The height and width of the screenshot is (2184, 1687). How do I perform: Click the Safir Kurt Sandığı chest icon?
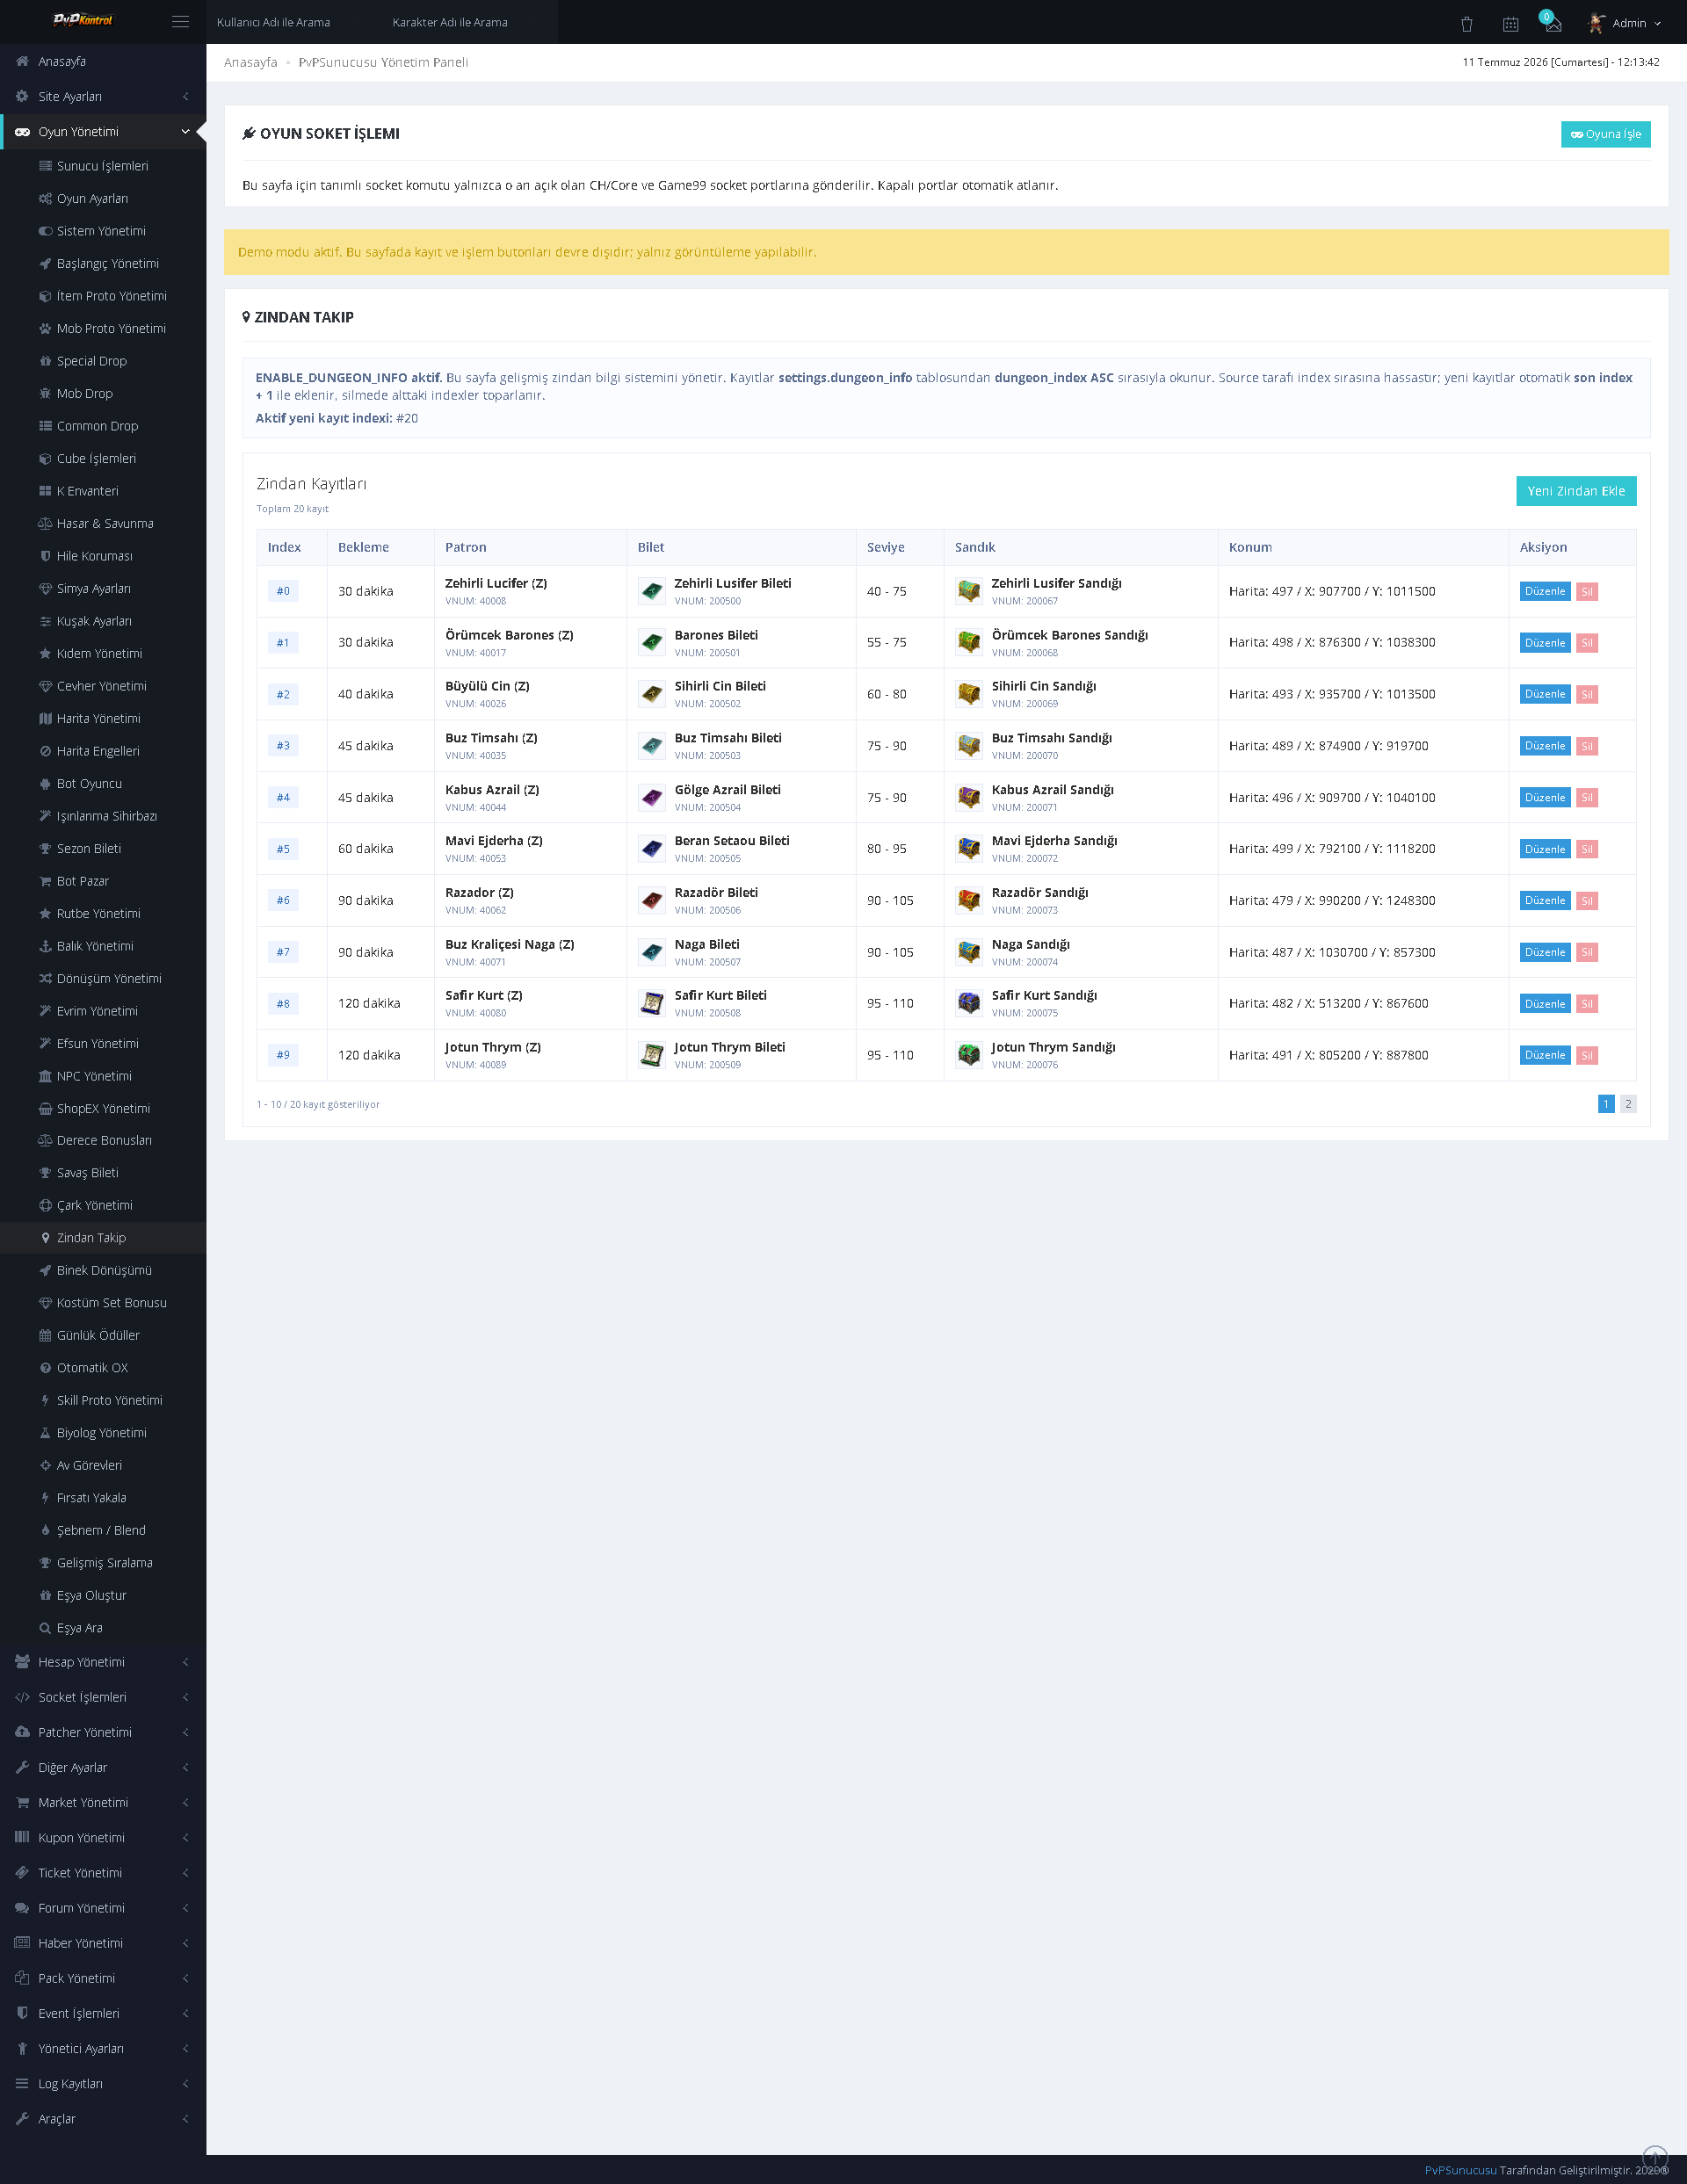[x=969, y=1003]
